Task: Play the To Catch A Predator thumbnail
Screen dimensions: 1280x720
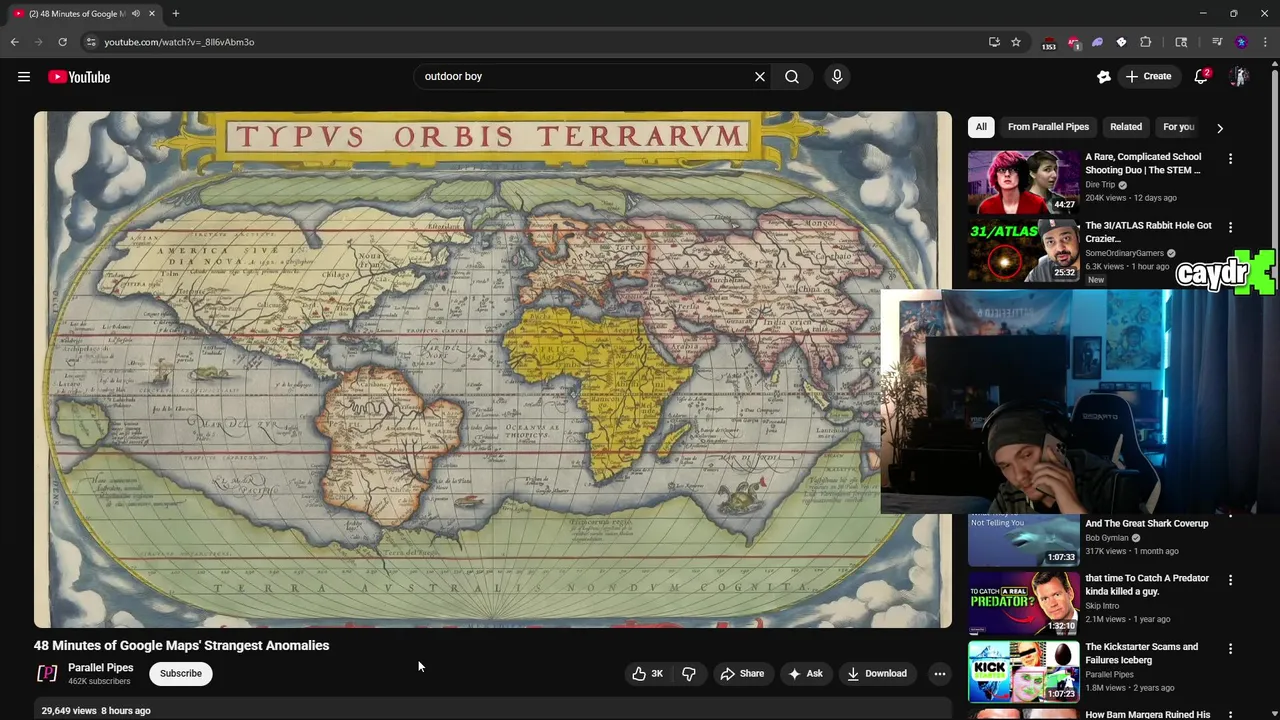Action: (x=1024, y=603)
